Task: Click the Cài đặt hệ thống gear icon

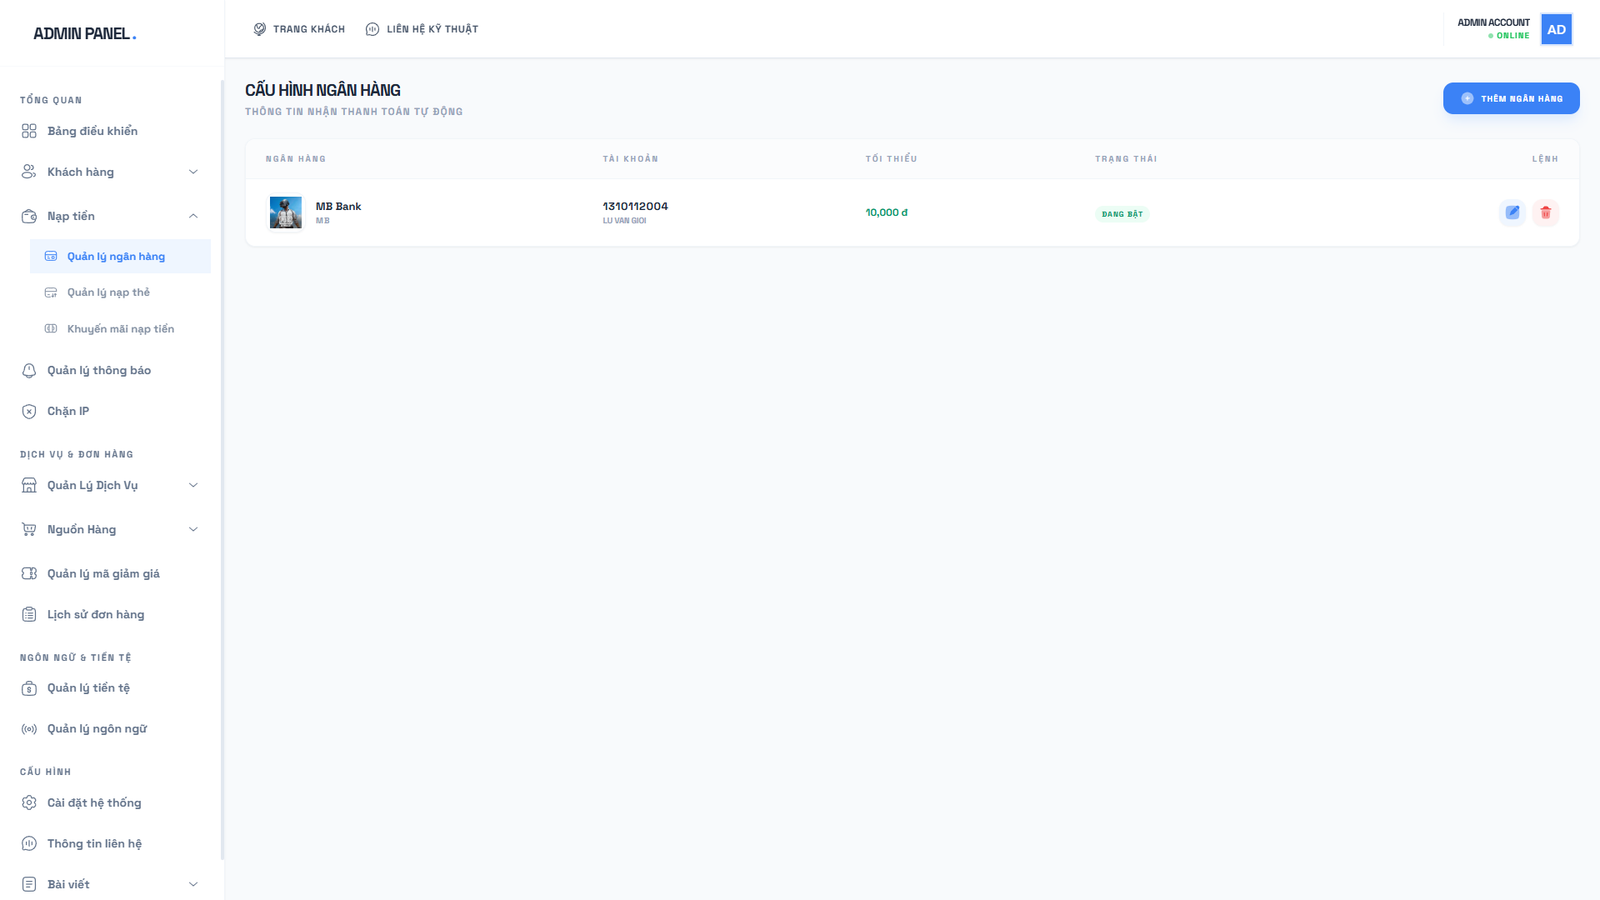Action: point(29,803)
